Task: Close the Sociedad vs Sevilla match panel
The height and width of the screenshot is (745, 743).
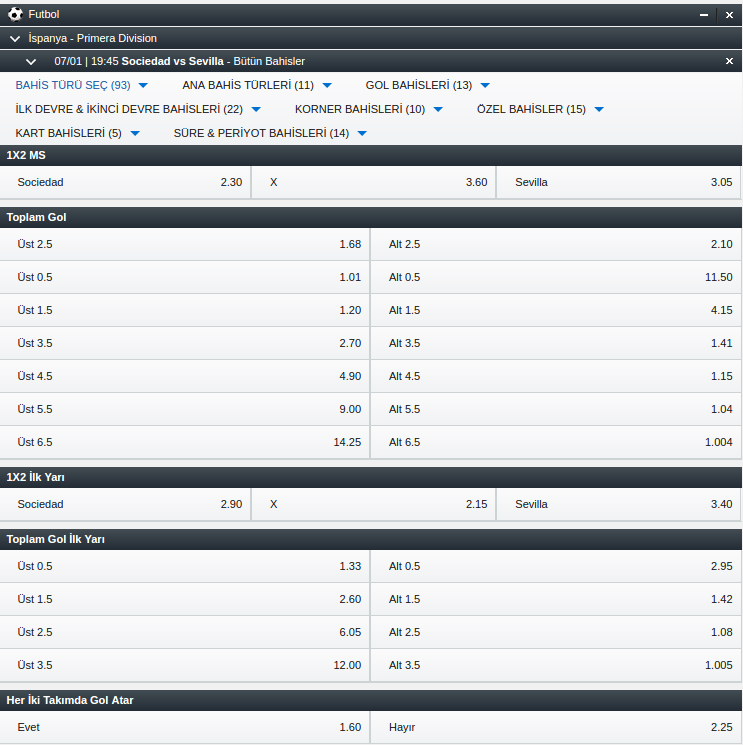Action: coord(729,61)
